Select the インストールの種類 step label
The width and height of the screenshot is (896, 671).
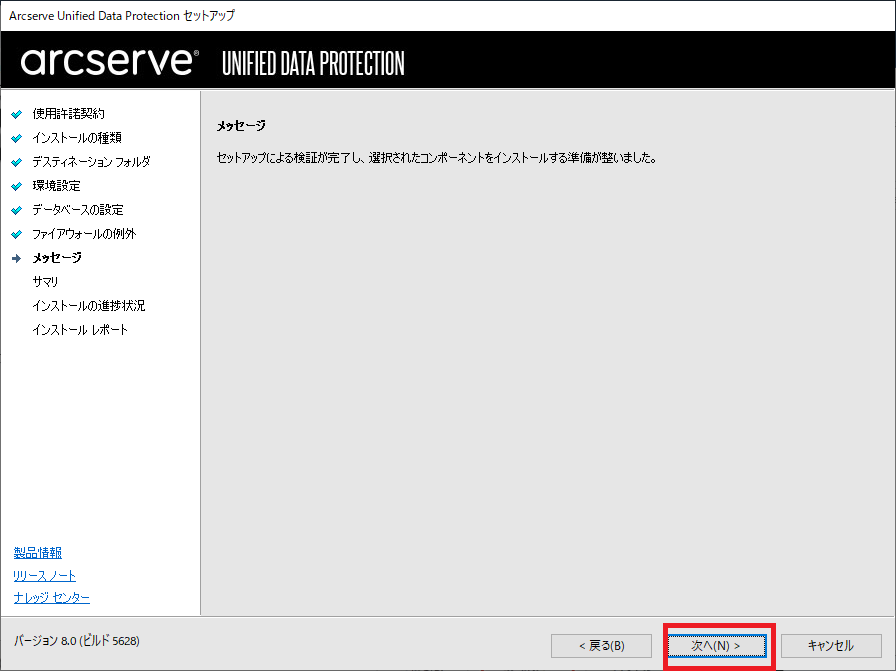tap(77, 138)
